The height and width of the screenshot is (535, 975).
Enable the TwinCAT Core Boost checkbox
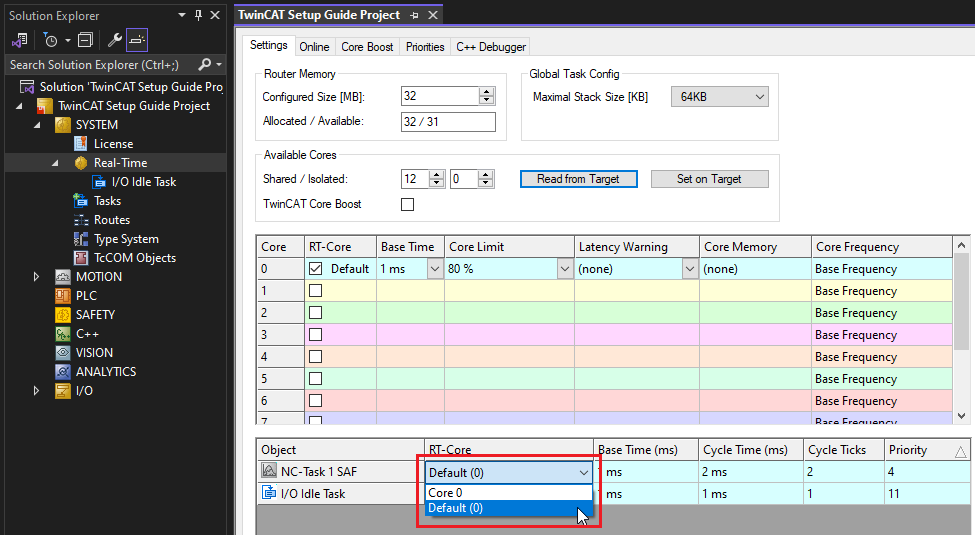click(407, 204)
